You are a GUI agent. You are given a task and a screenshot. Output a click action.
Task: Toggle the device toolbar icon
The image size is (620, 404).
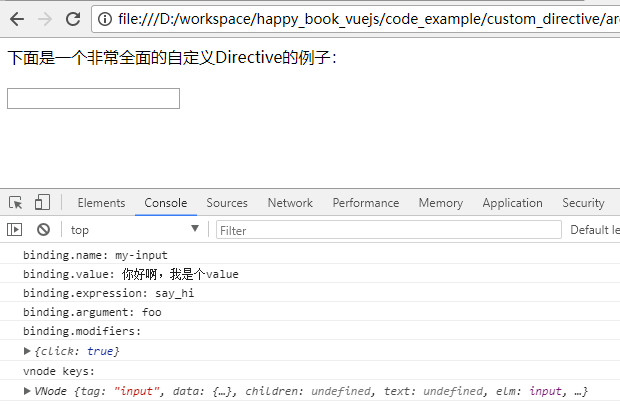click(42, 202)
